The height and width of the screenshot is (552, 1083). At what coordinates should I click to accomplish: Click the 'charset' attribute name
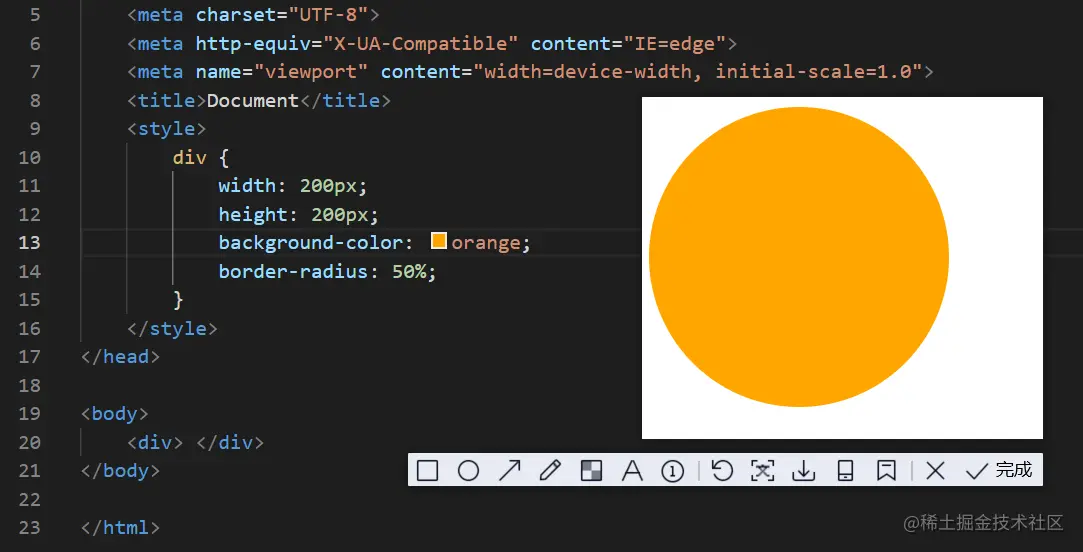[x=236, y=14]
